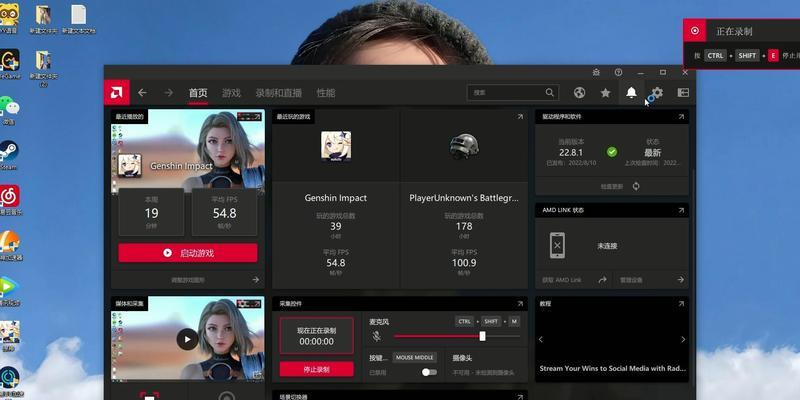Viewport: 800px width, 400px height.
Task: Toggle the 按键 push-to-talk switch
Action: point(429,372)
